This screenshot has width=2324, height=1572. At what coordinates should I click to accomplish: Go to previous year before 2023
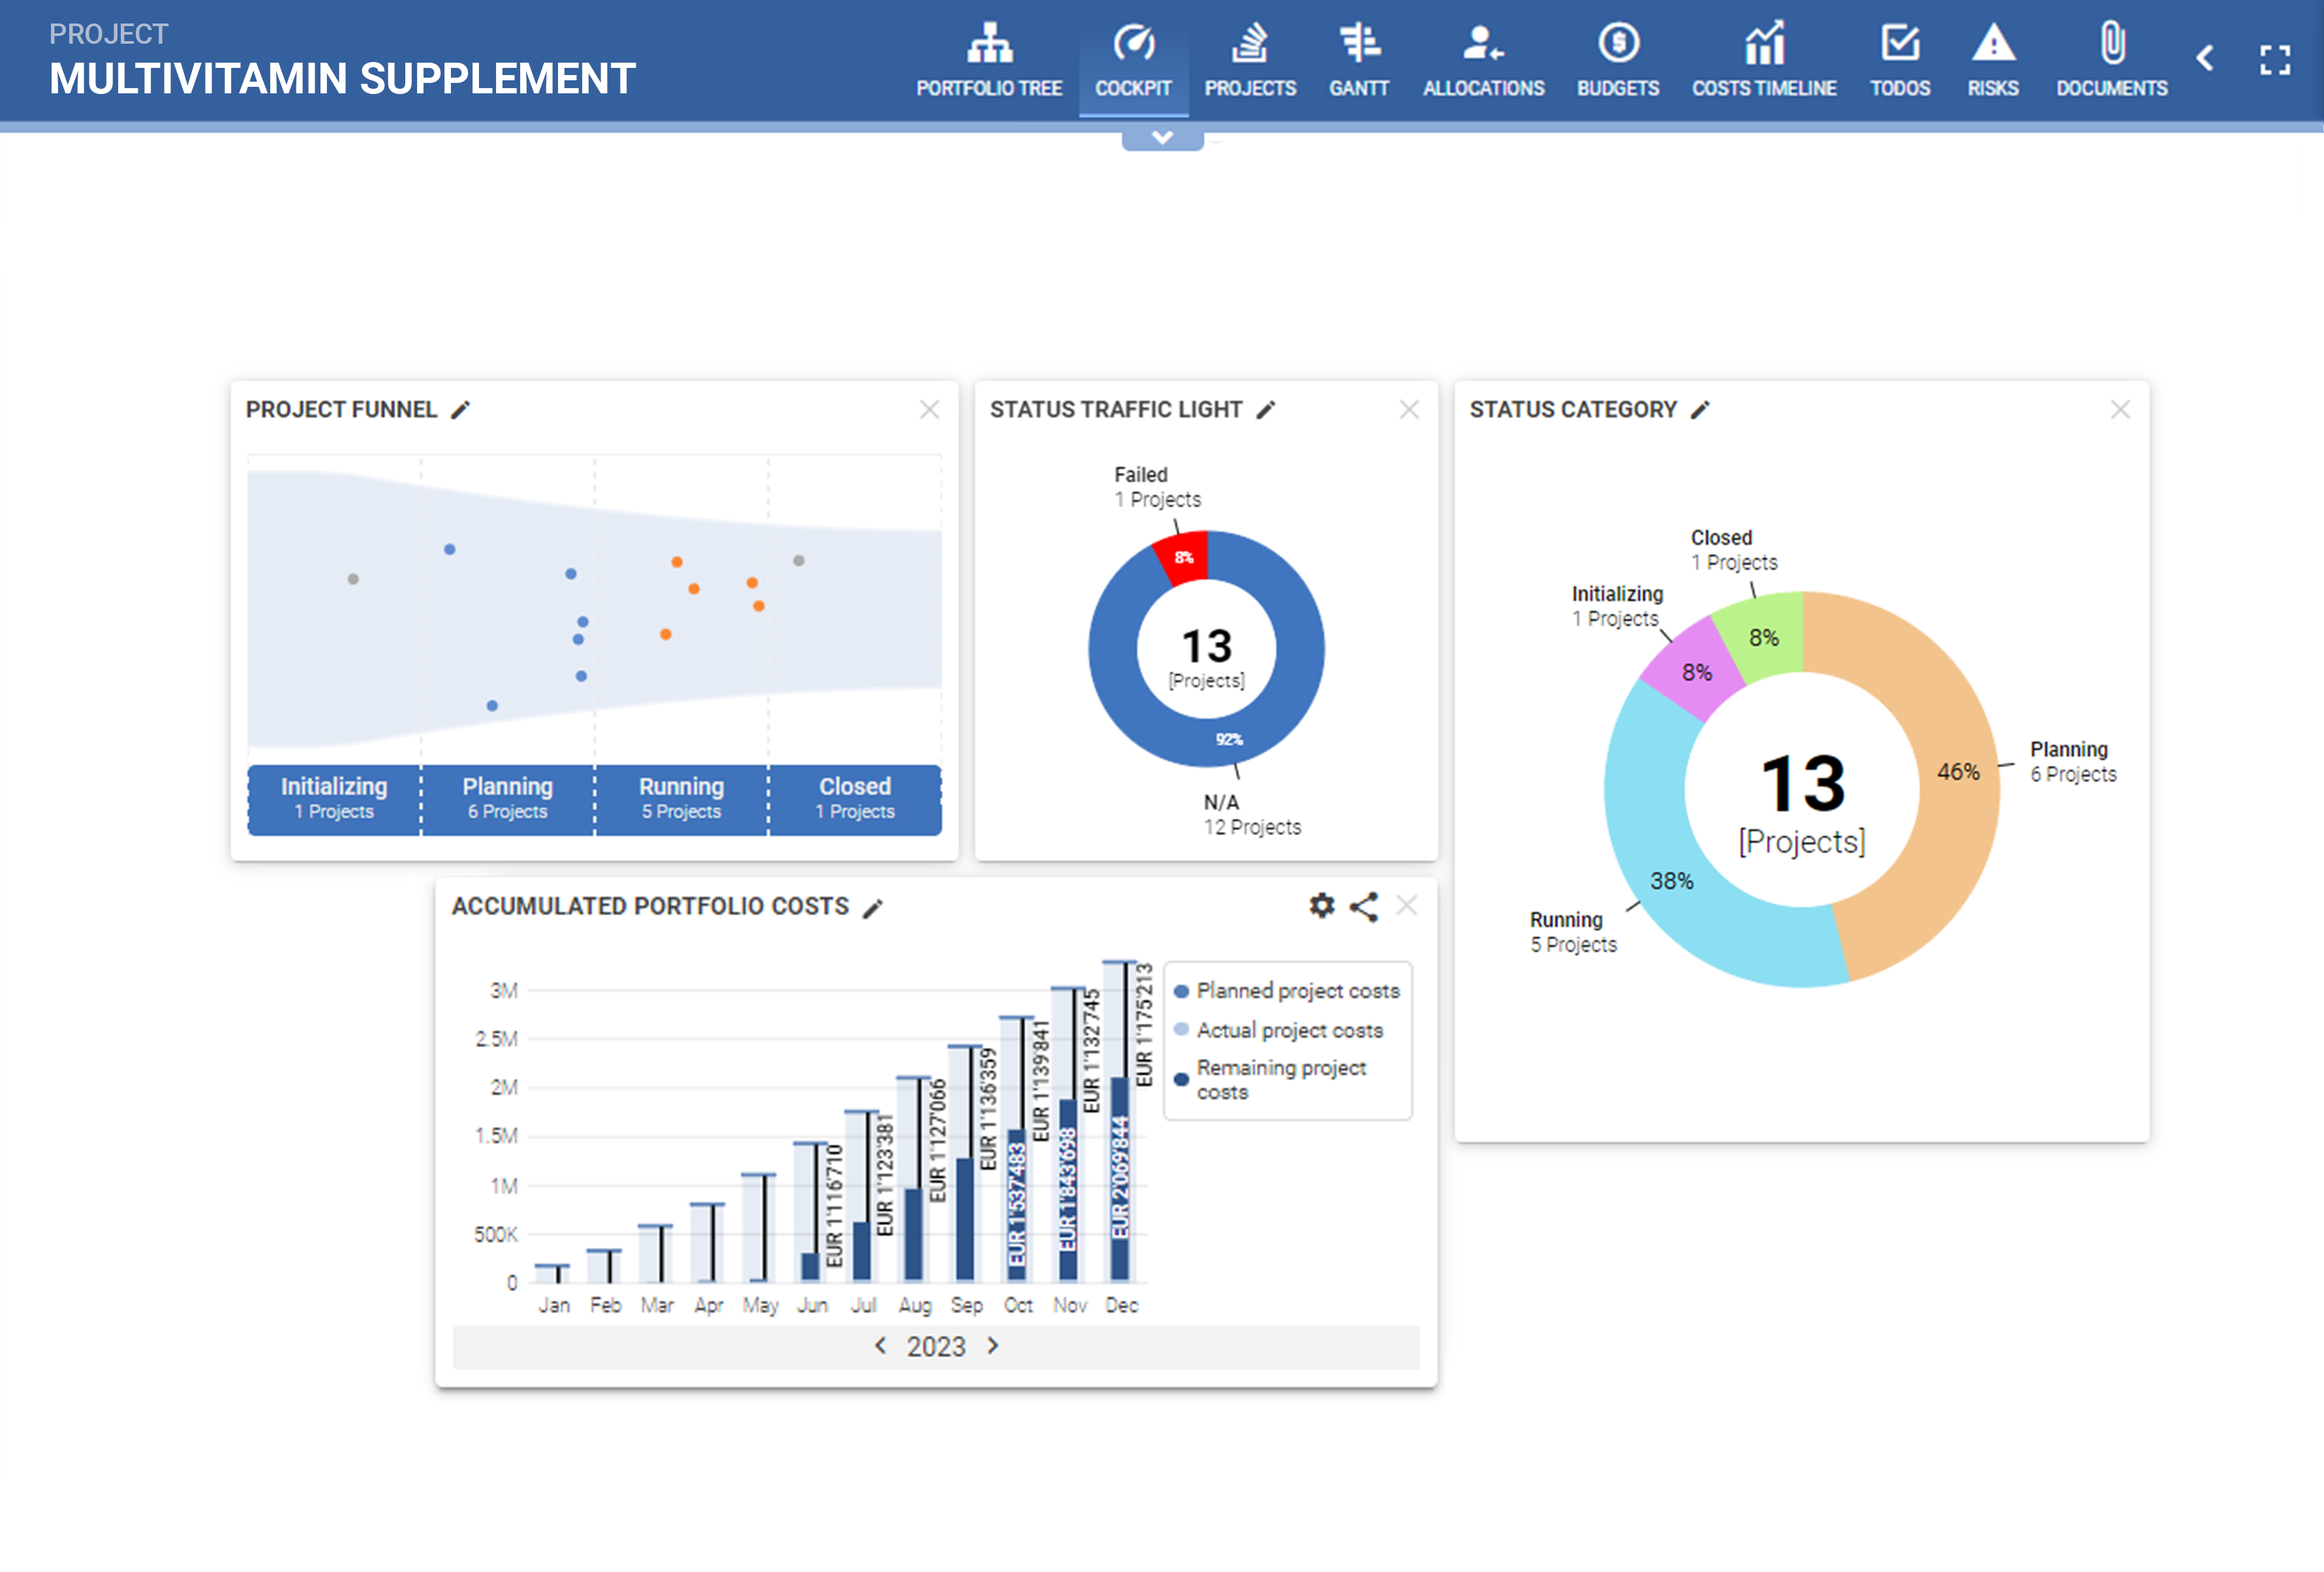click(x=880, y=1346)
